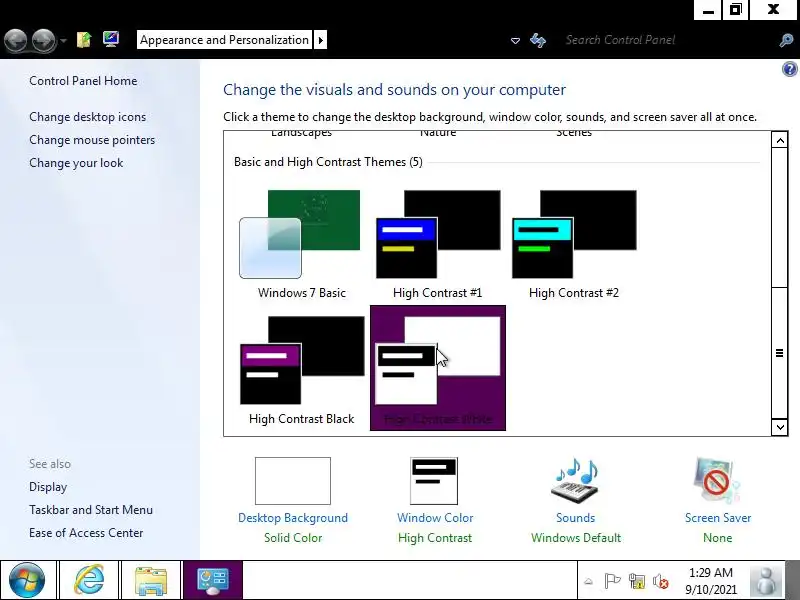
Task: Click the Personalization taskbar button
Action: click(213, 580)
